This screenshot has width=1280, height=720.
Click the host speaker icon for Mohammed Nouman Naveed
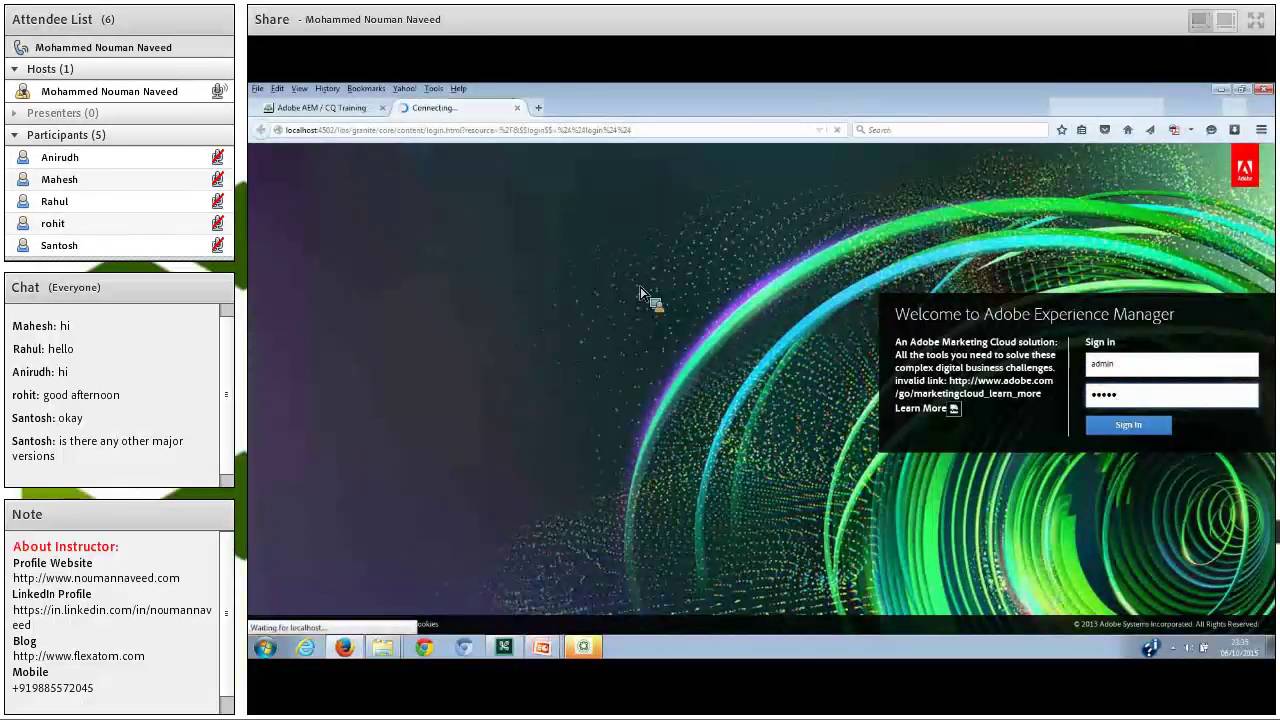(x=217, y=91)
